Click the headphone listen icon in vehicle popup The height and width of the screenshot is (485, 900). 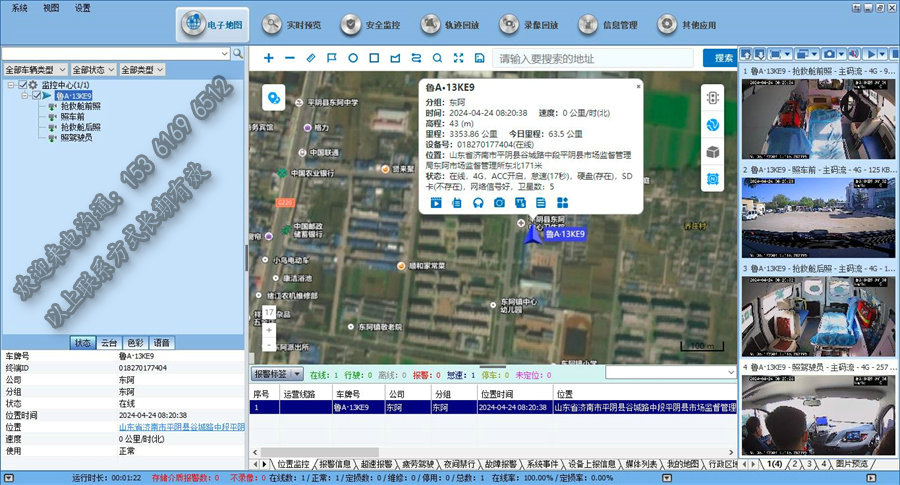pyautogui.click(x=478, y=203)
